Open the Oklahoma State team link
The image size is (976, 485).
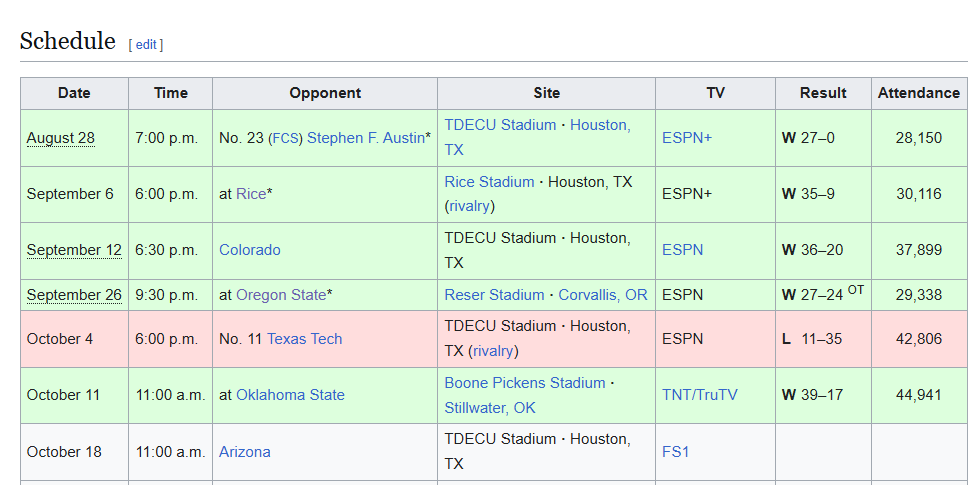tap(290, 395)
